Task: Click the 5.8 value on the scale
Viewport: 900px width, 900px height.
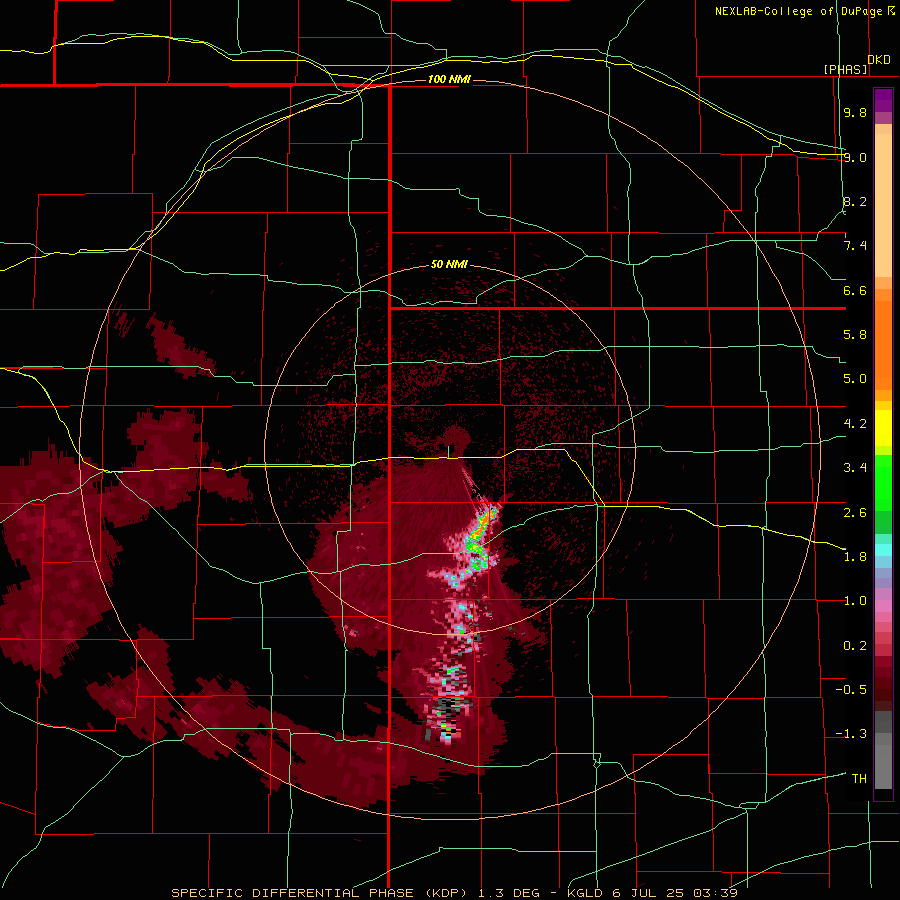Action: click(855, 335)
